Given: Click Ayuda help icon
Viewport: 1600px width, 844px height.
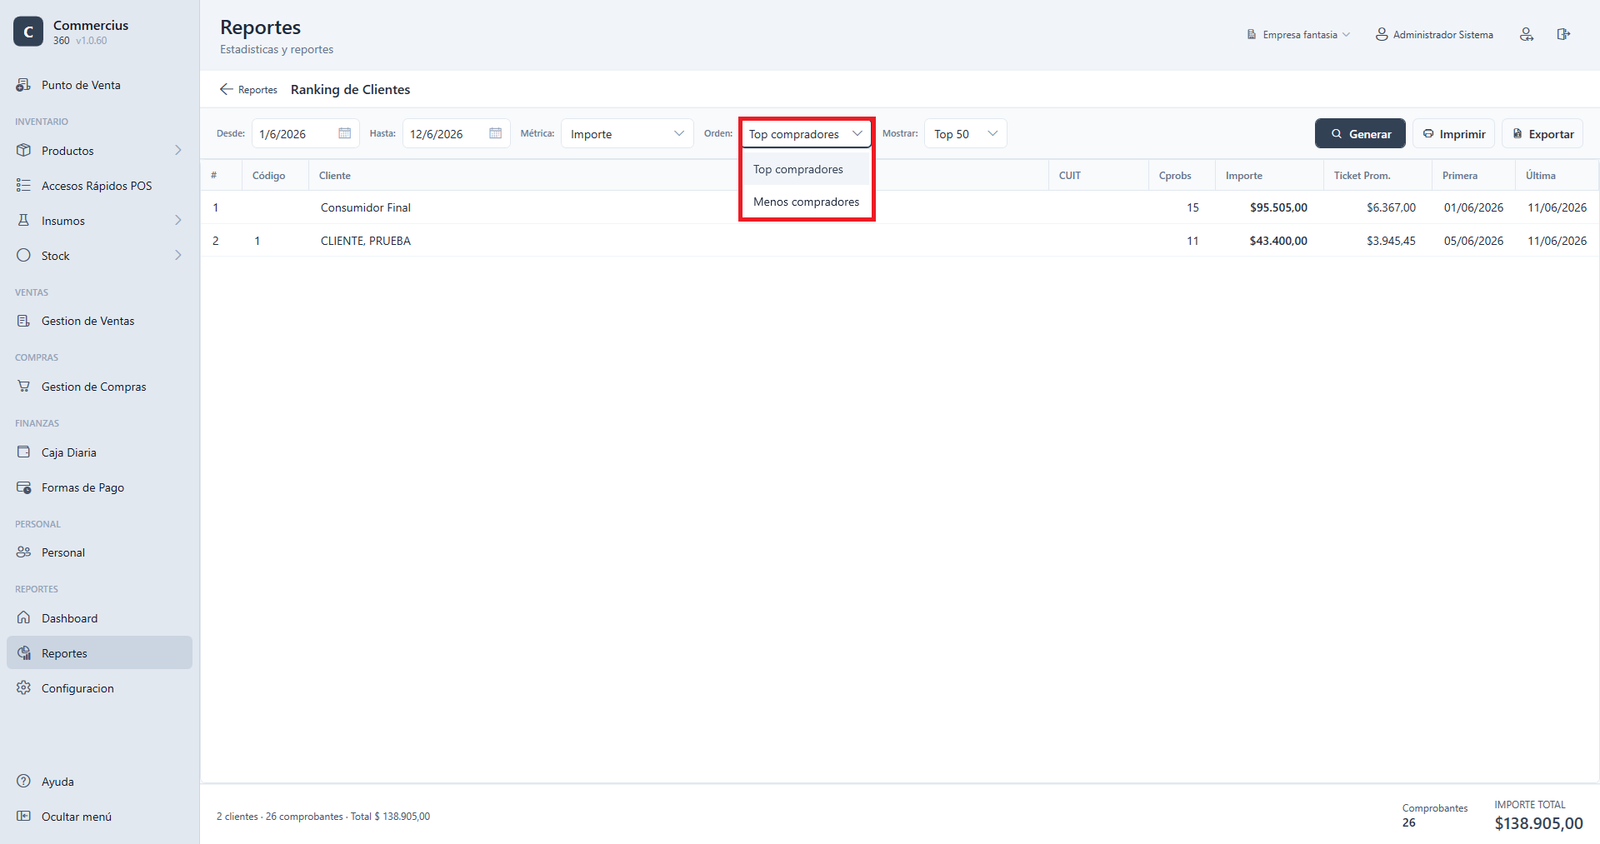Looking at the screenshot, I should coord(24,781).
